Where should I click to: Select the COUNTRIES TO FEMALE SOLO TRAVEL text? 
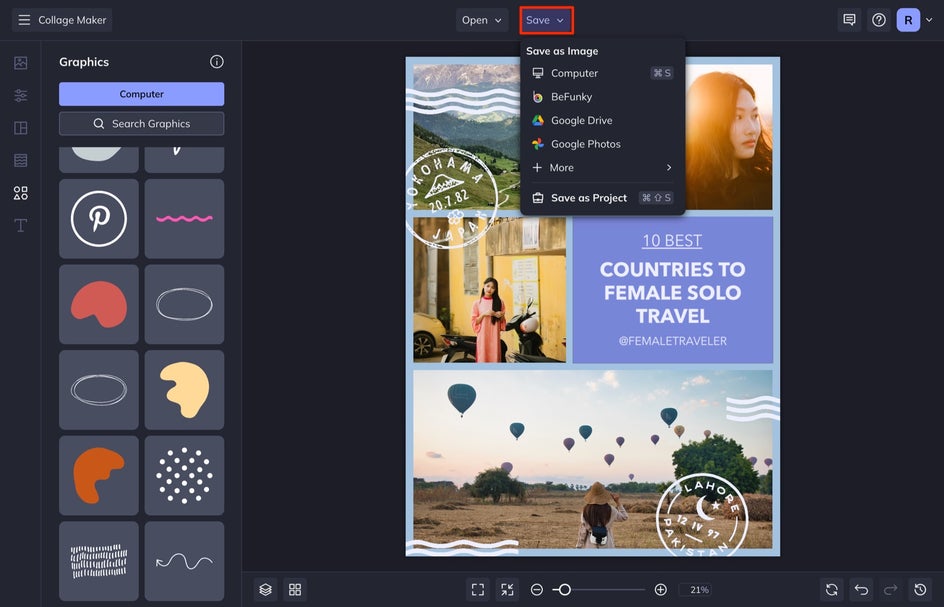[x=672, y=292]
